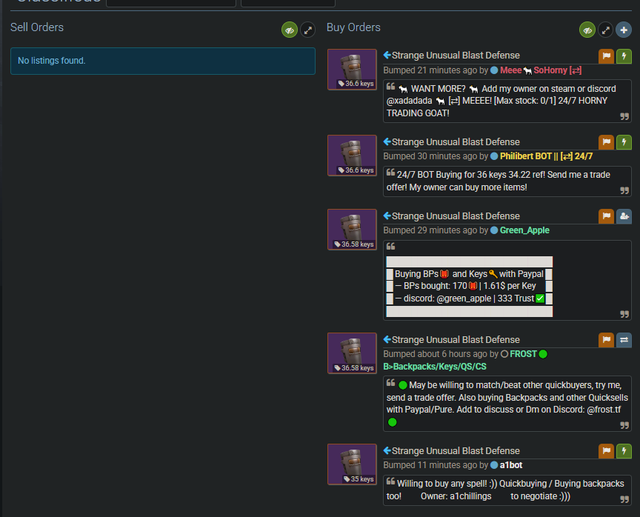Select Green_Apple's 'Buying BPs and Keys' comment

pos(507,280)
